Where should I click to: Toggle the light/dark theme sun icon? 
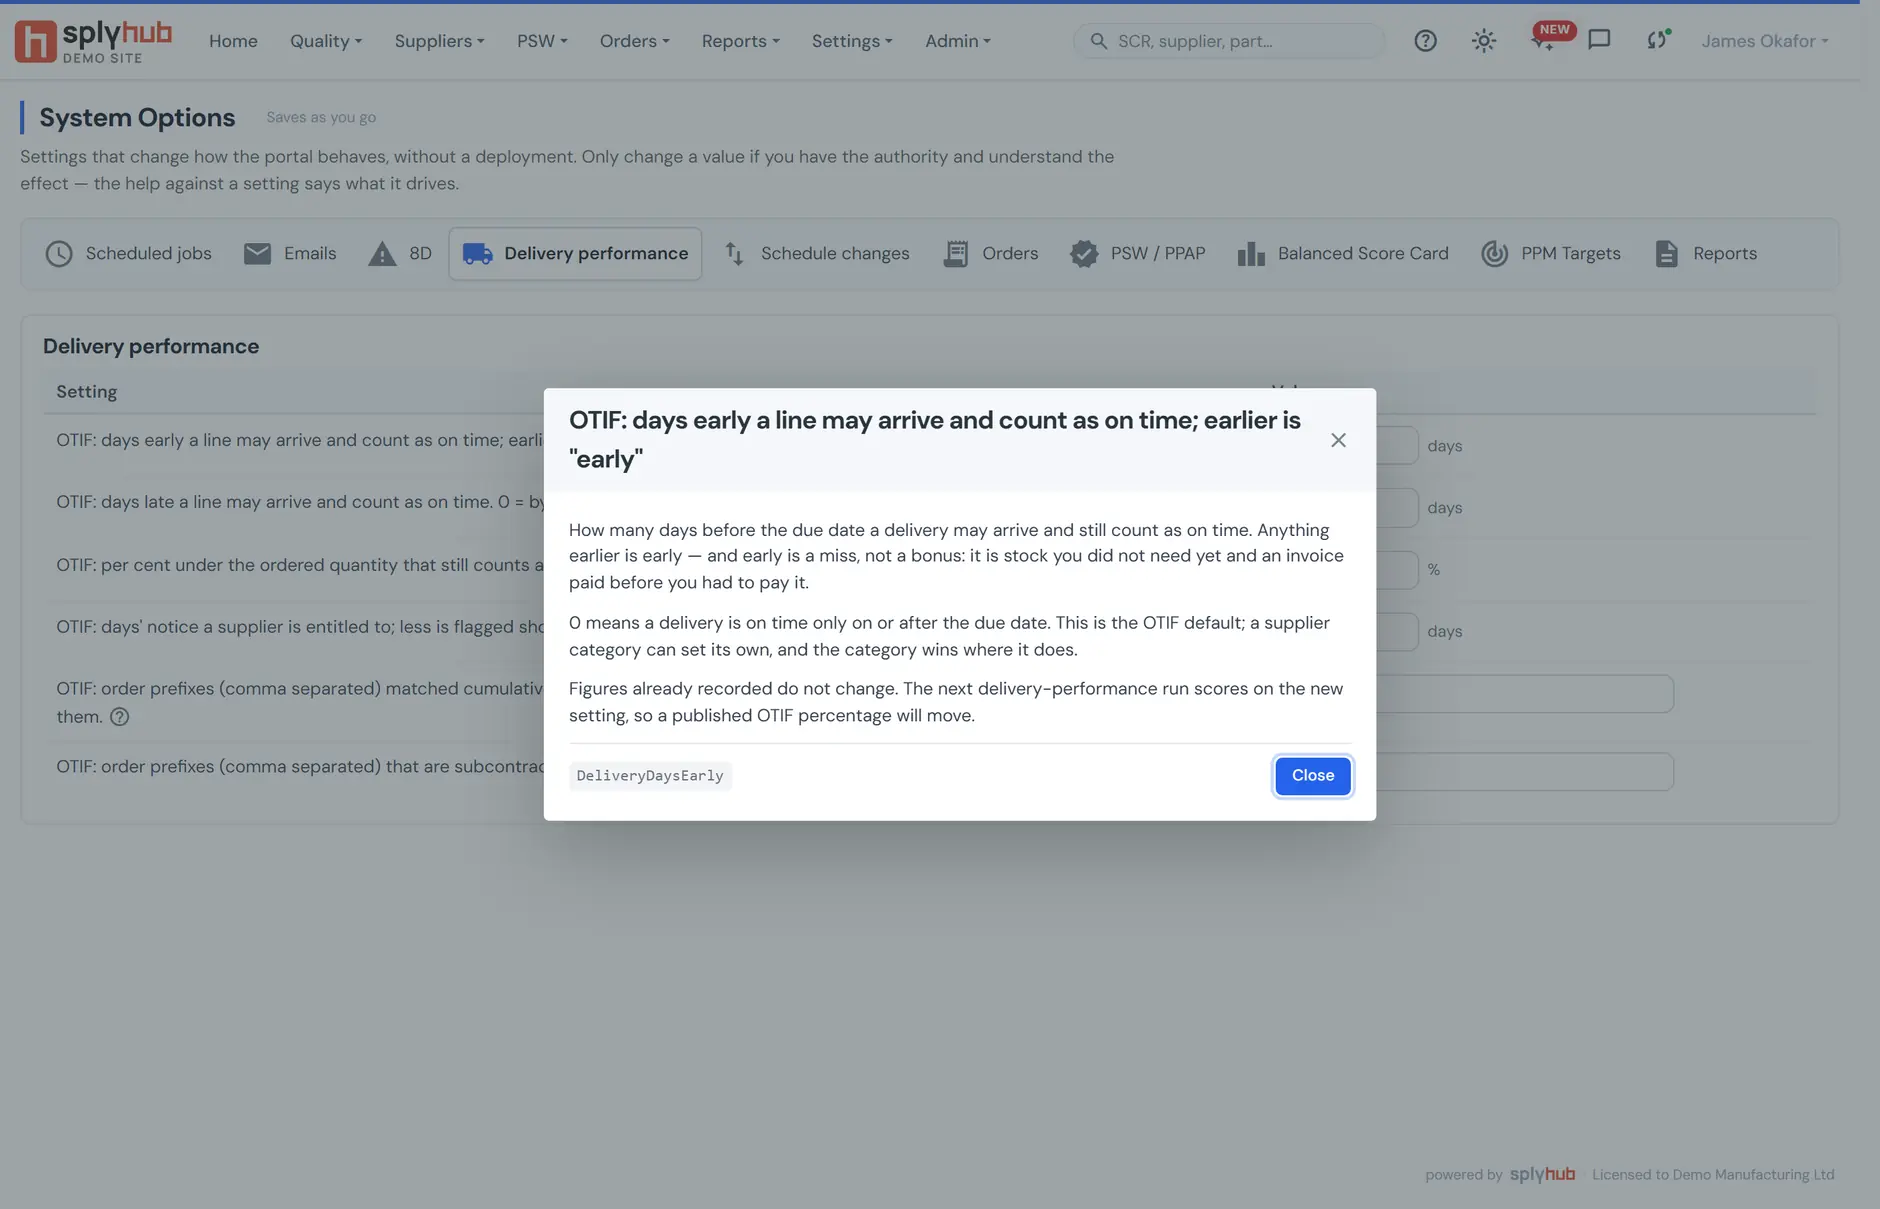click(x=1484, y=41)
